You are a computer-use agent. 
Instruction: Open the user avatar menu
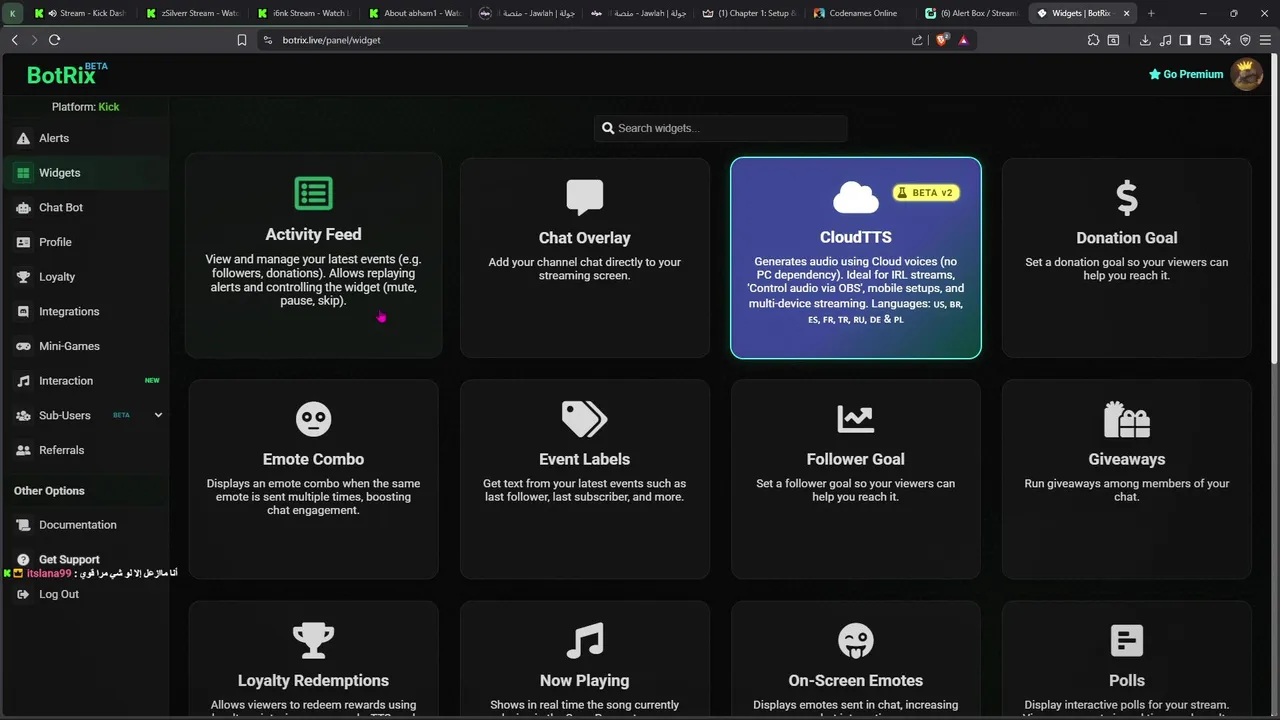[x=1246, y=74]
